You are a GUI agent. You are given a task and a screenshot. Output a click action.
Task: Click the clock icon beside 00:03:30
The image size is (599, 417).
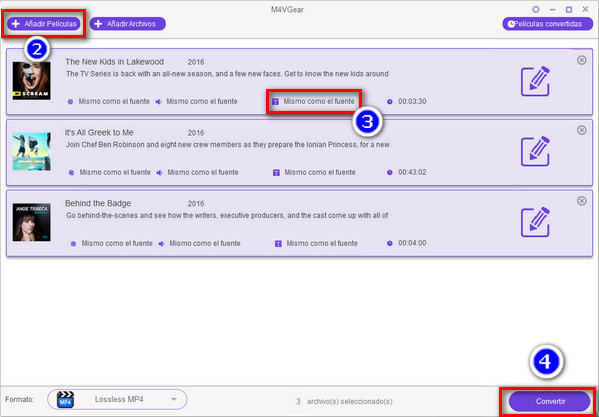pyautogui.click(x=390, y=102)
